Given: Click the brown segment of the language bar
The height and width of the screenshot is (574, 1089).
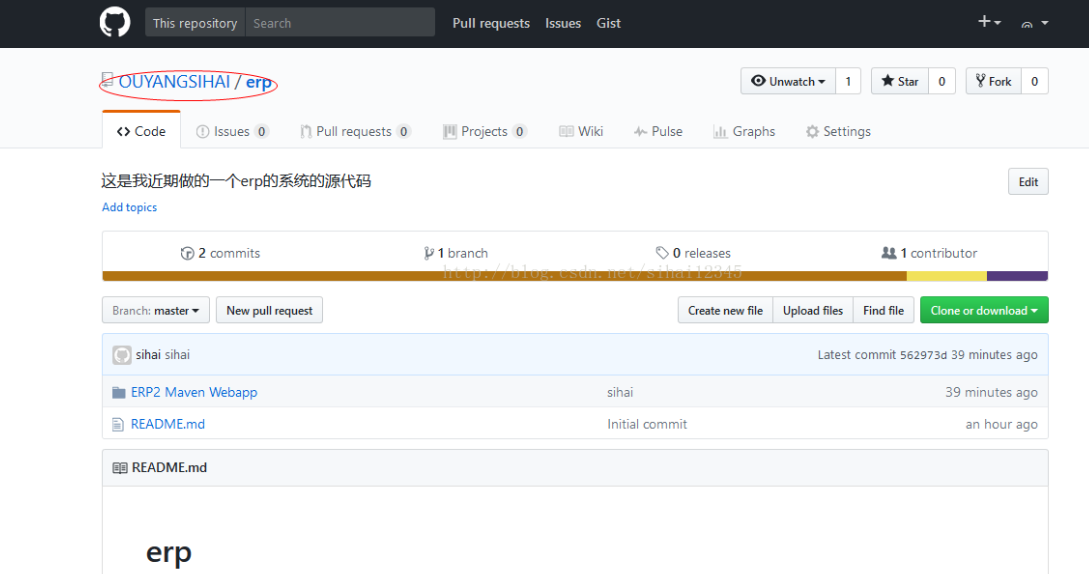Looking at the screenshot, I should [504, 276].
